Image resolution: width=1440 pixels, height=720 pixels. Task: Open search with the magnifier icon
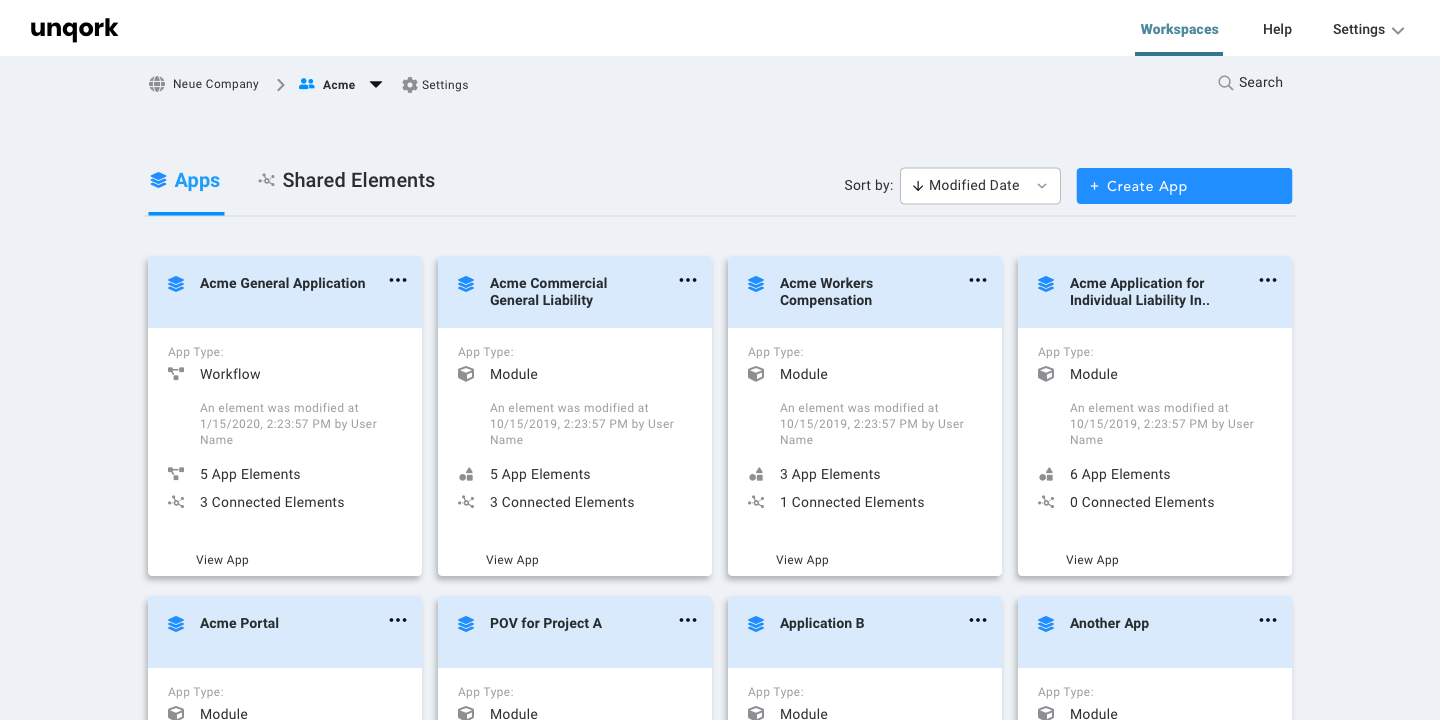pos(1225,83)
